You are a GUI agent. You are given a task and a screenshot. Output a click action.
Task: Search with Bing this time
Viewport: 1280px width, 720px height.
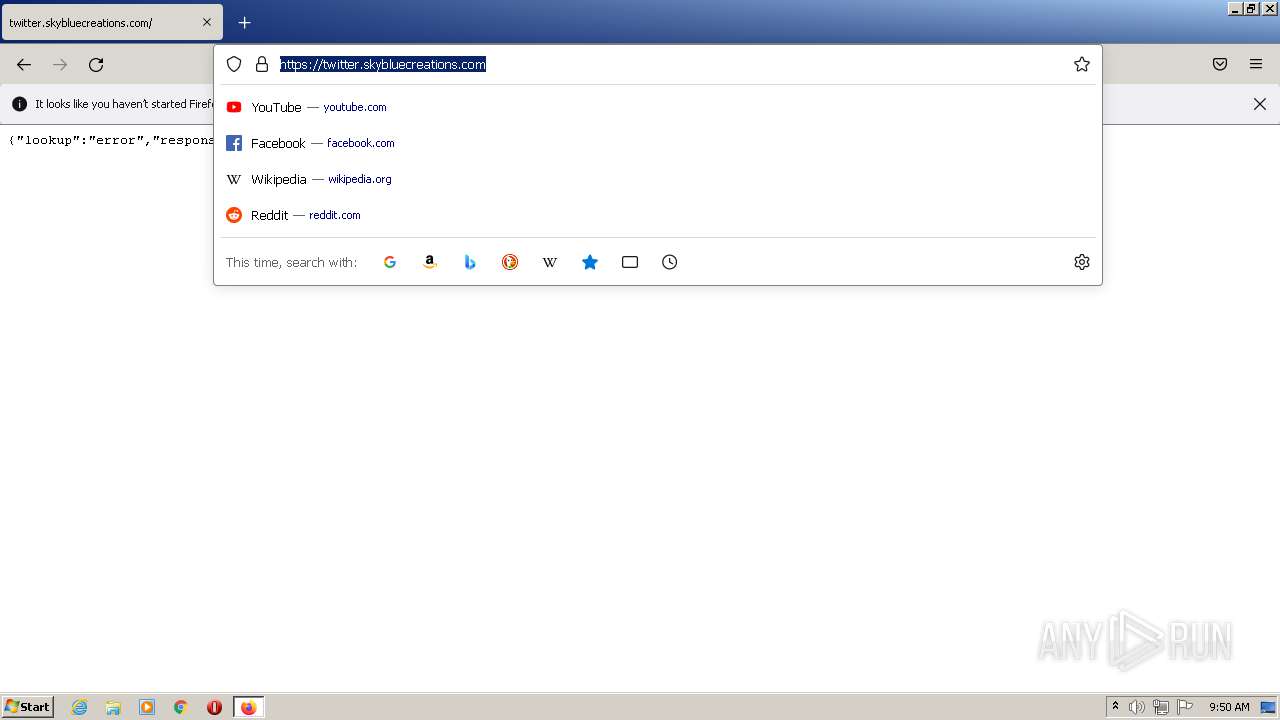coord(470,262)
